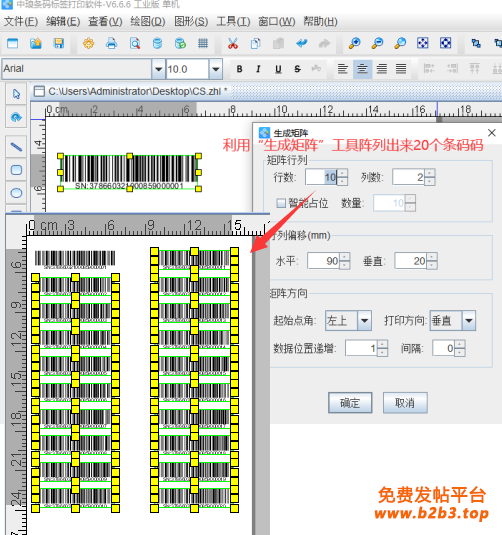
Task: Select the arrow pointer tool
Action: (x=16, y=94)
